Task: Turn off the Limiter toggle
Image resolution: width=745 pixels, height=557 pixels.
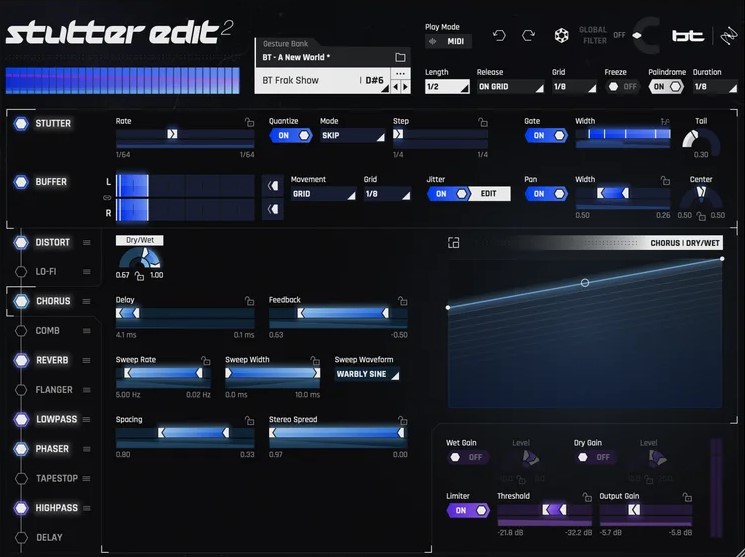Action: (x=468, y=510)
